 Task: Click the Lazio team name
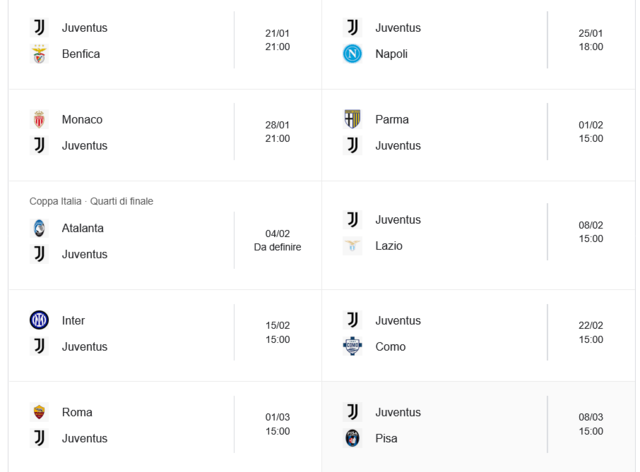[389, 246]
